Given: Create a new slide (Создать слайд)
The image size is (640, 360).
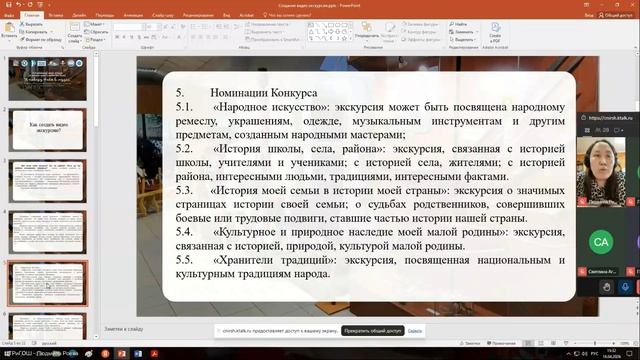Looking at the screenshot, I should pos(75,33).
